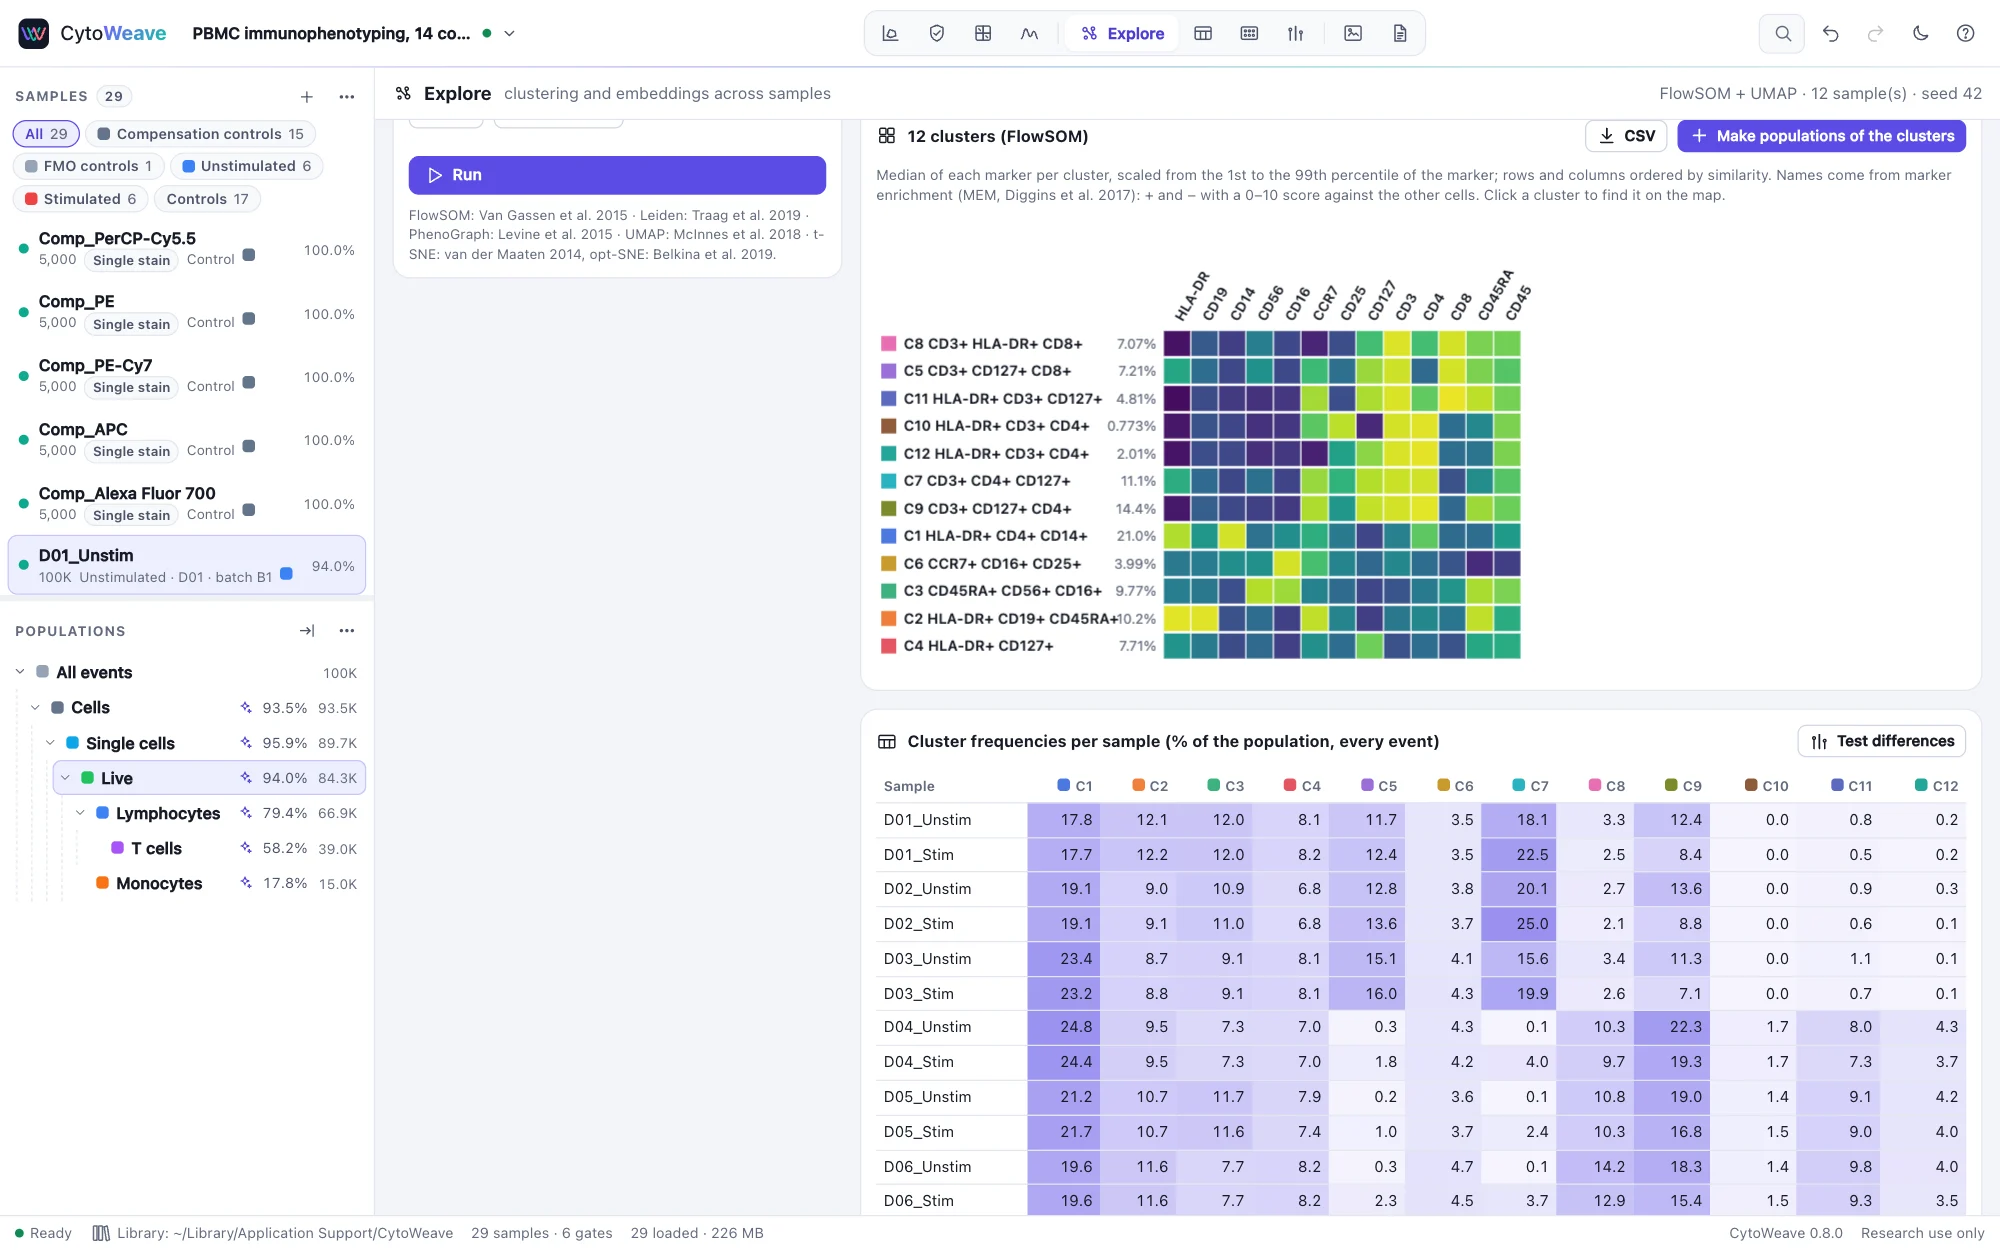
Task: Open the compensation matrix grid view
Action: (983, 33)
